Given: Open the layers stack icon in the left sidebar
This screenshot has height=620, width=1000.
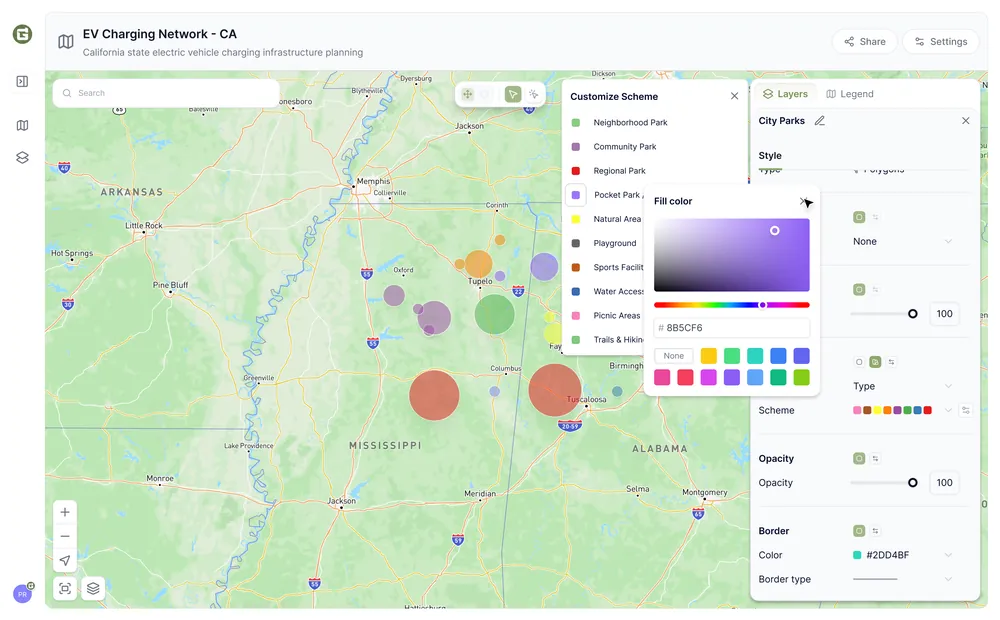Looking at the screenshot, I should [22, 158].
